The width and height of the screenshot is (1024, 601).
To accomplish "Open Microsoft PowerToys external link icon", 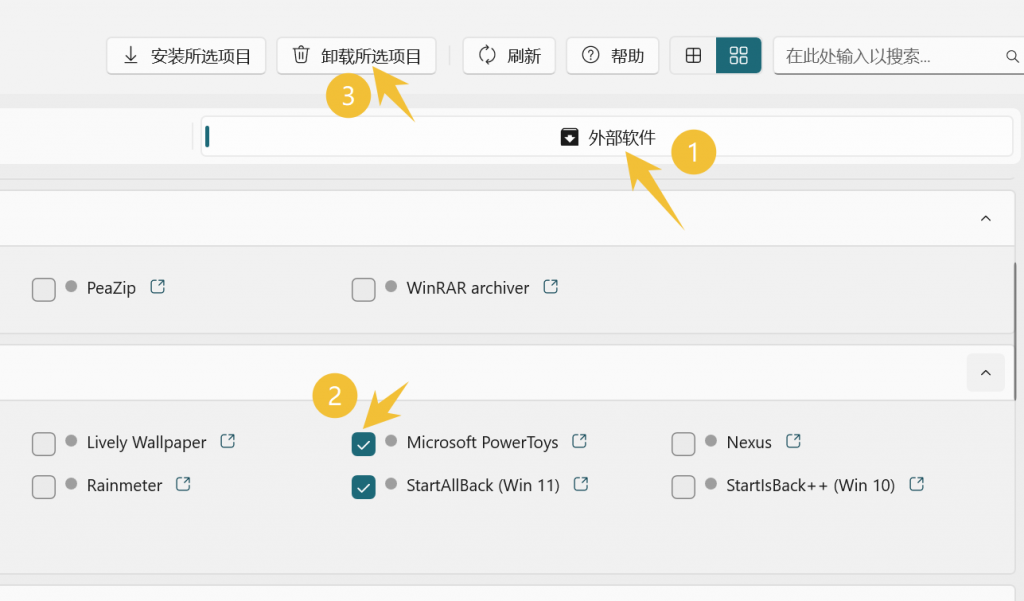I will tap(579, 441).
